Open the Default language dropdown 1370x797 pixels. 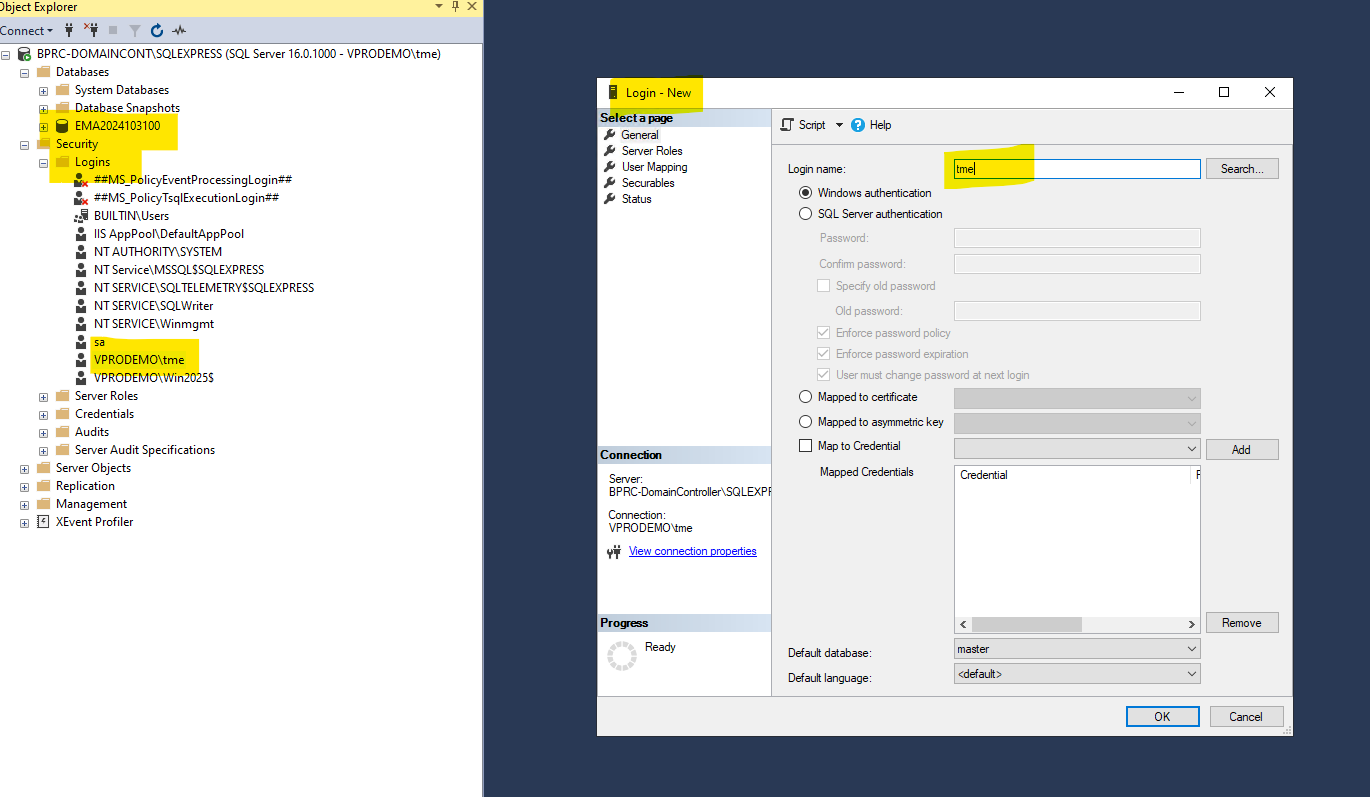coord(1191,673)
